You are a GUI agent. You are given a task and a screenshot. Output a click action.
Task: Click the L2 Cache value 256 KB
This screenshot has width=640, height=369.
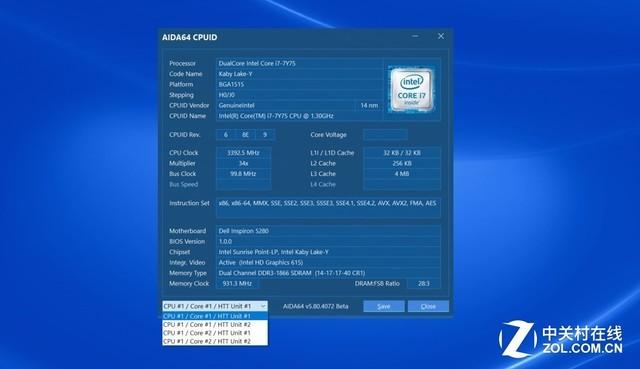click(402, 163)
